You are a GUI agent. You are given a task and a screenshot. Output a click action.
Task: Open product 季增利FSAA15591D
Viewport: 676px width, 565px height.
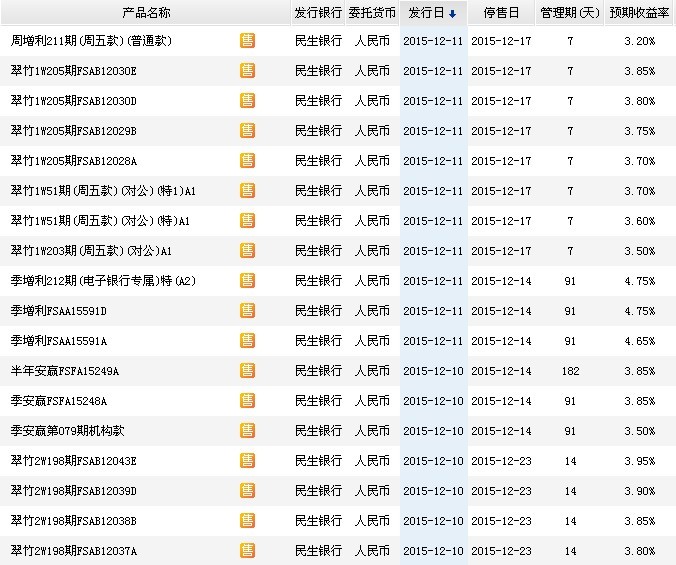point(59,311)
